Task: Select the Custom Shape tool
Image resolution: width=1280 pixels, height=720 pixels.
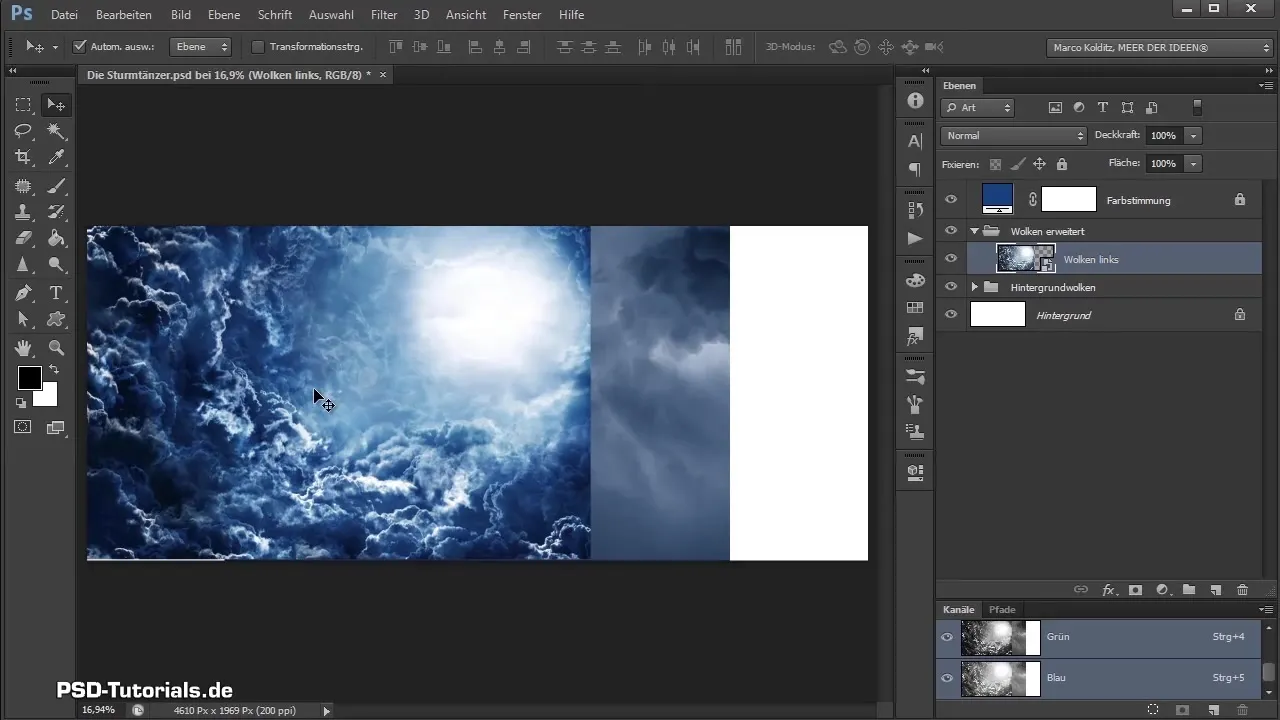Action: coord(56,320)
